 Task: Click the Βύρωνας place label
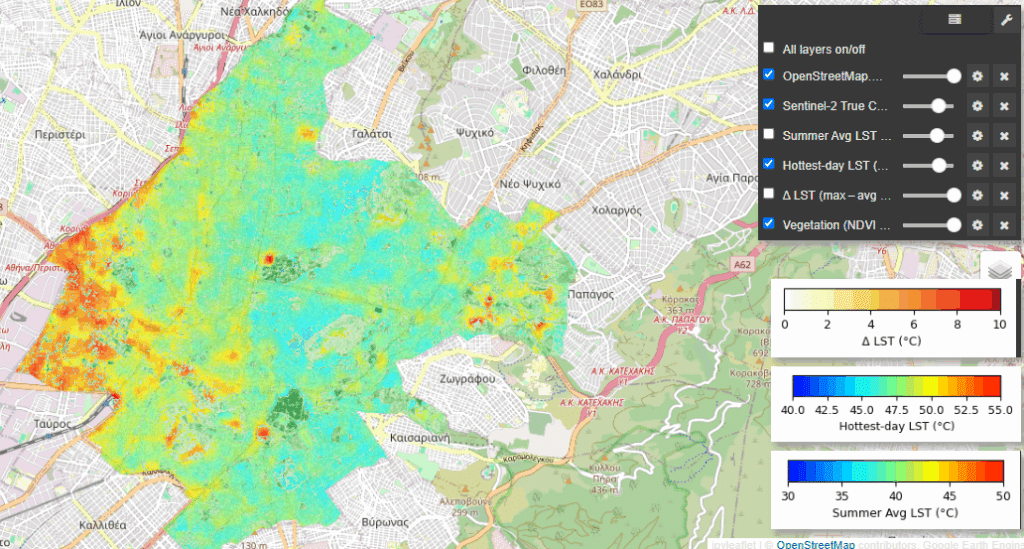point(385,522)
